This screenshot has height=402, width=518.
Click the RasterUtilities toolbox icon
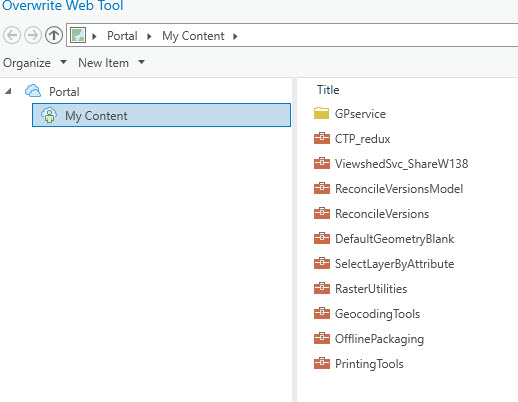(322, 288)
